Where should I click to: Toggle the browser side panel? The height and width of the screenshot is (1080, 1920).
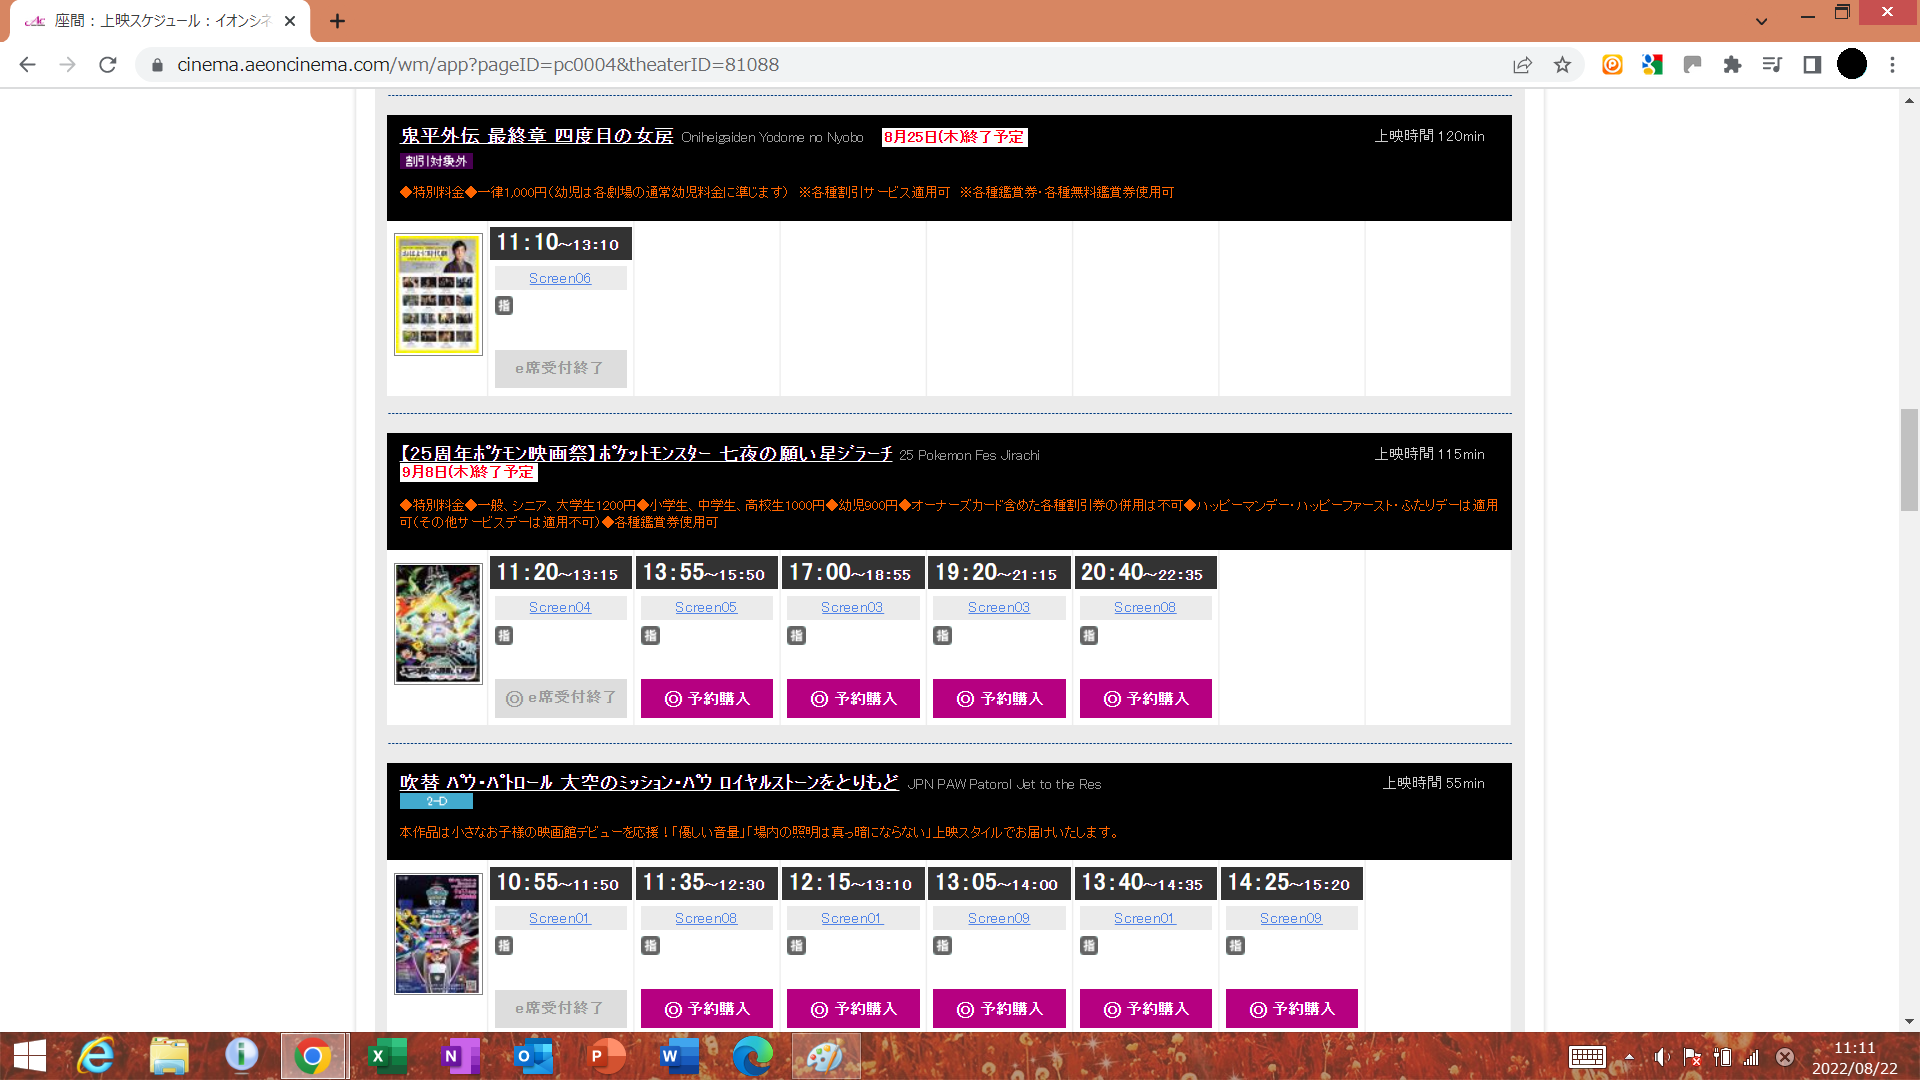1812,65
